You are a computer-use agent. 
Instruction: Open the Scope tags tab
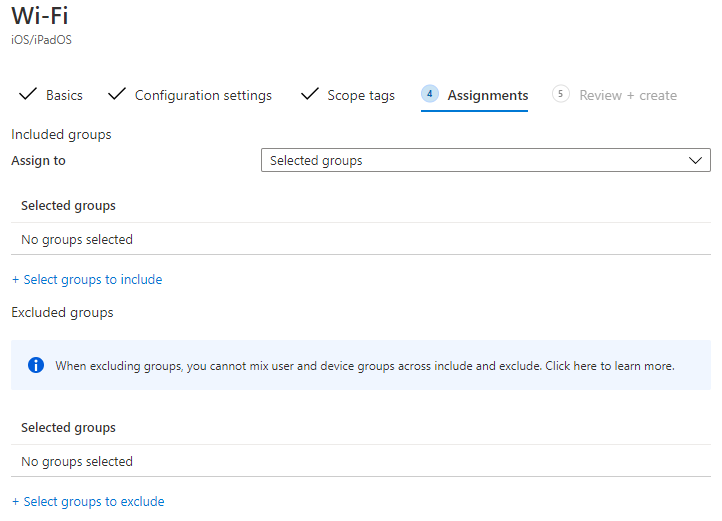361,95
